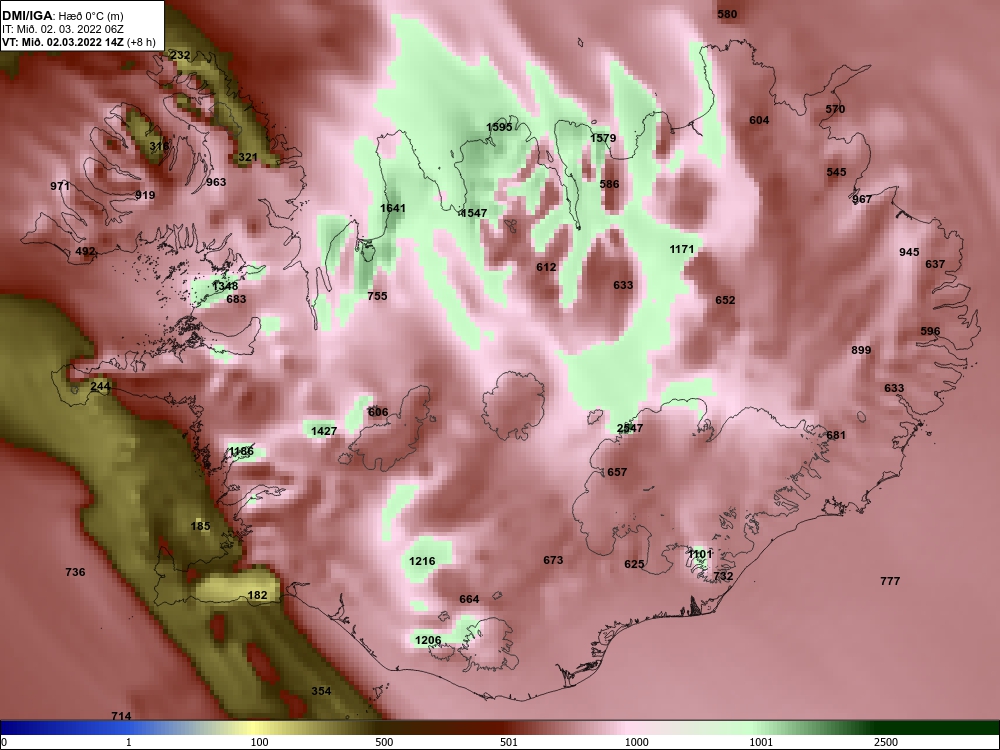Click the 945 height label
The height and width of the screenshot is (750, 1000).
click(909, 253)
